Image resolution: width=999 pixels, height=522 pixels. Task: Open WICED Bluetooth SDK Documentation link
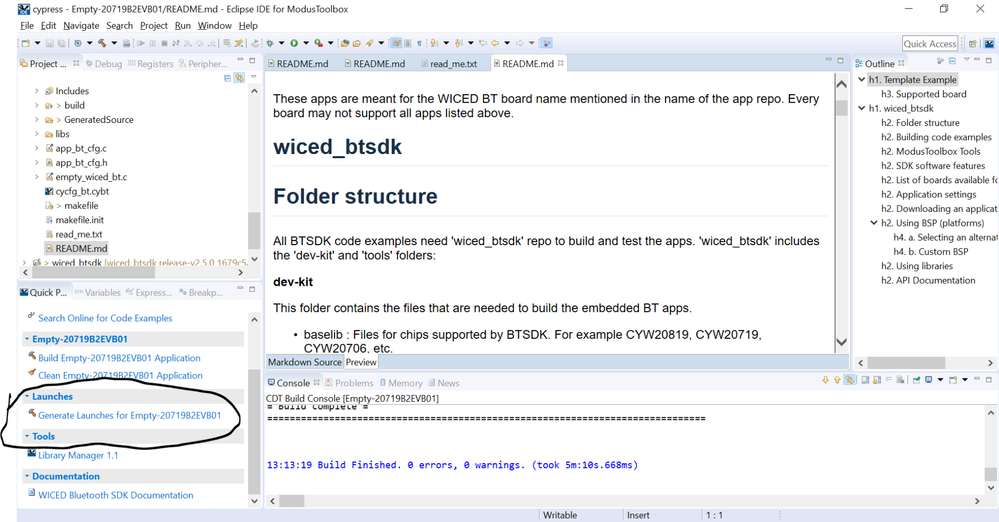(x=115, y=495)
